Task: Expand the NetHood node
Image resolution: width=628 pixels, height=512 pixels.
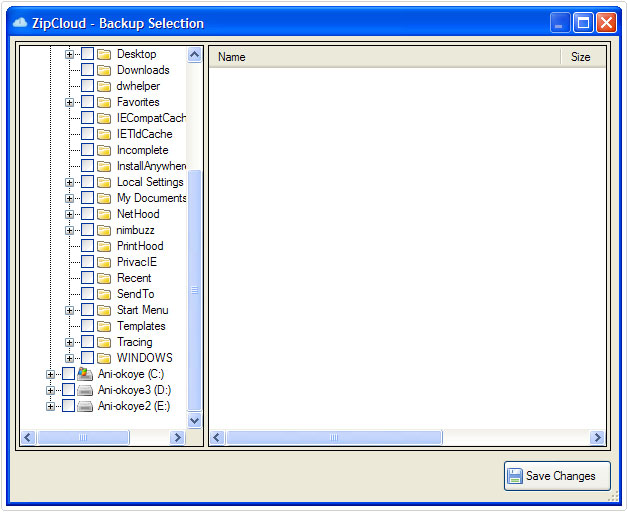Action: [x=69, y=214]
